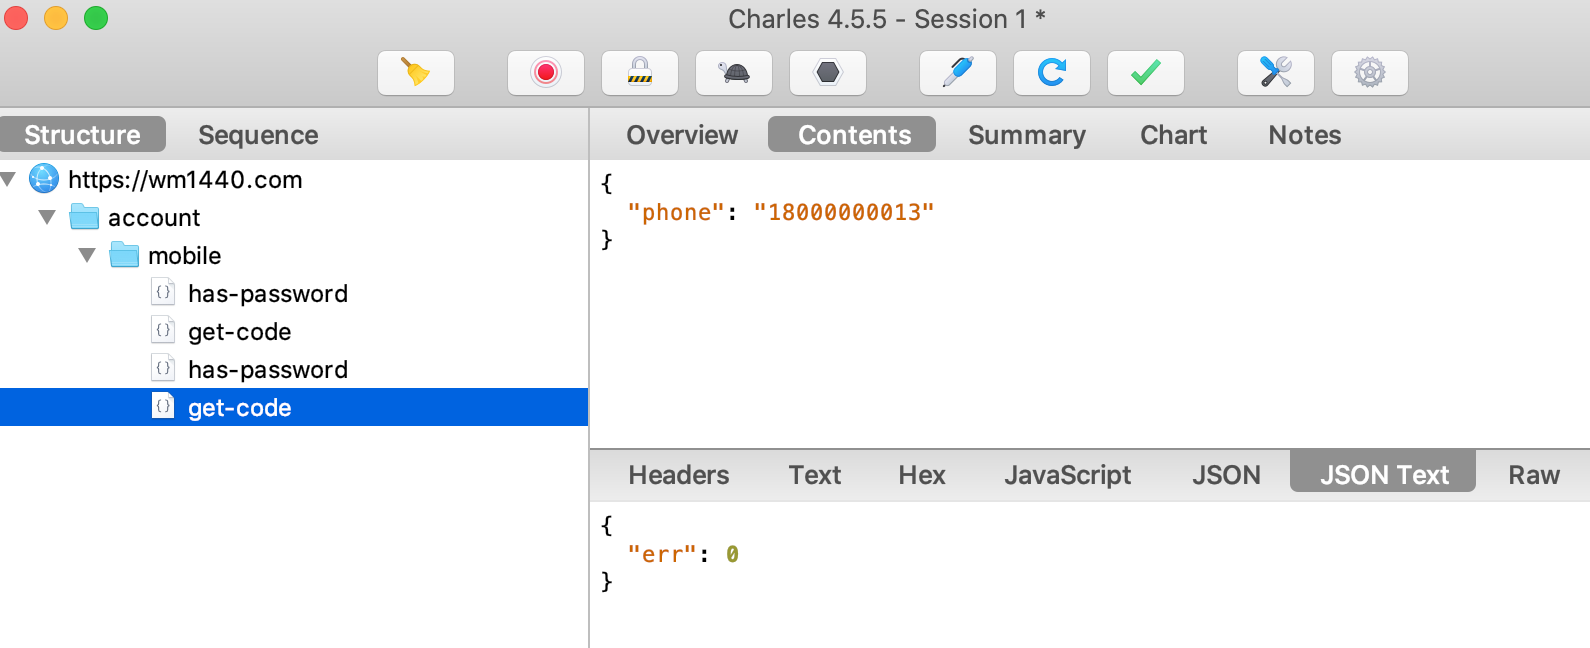Toggle throttling with the turtle icon
Viewport: 1590px width, 648px height.
pos(734,73)
